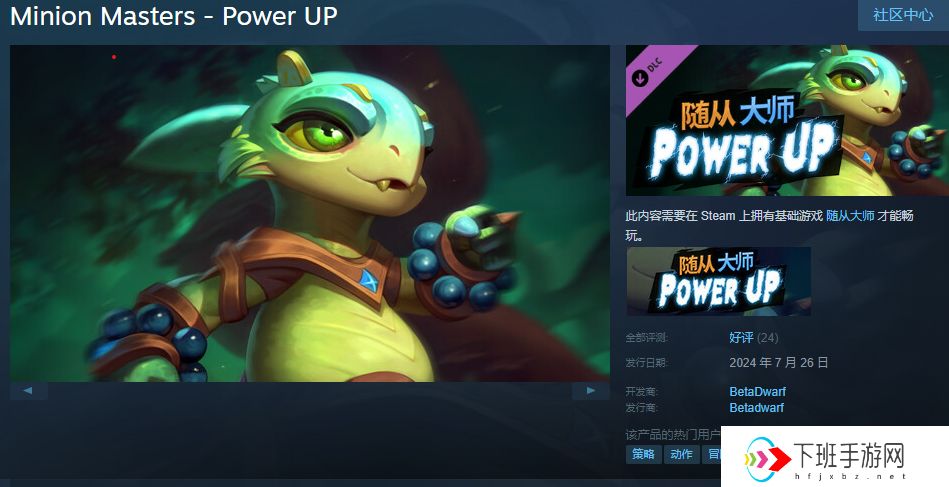Click the left arrow under the screenshot

[x=28, y=391]
